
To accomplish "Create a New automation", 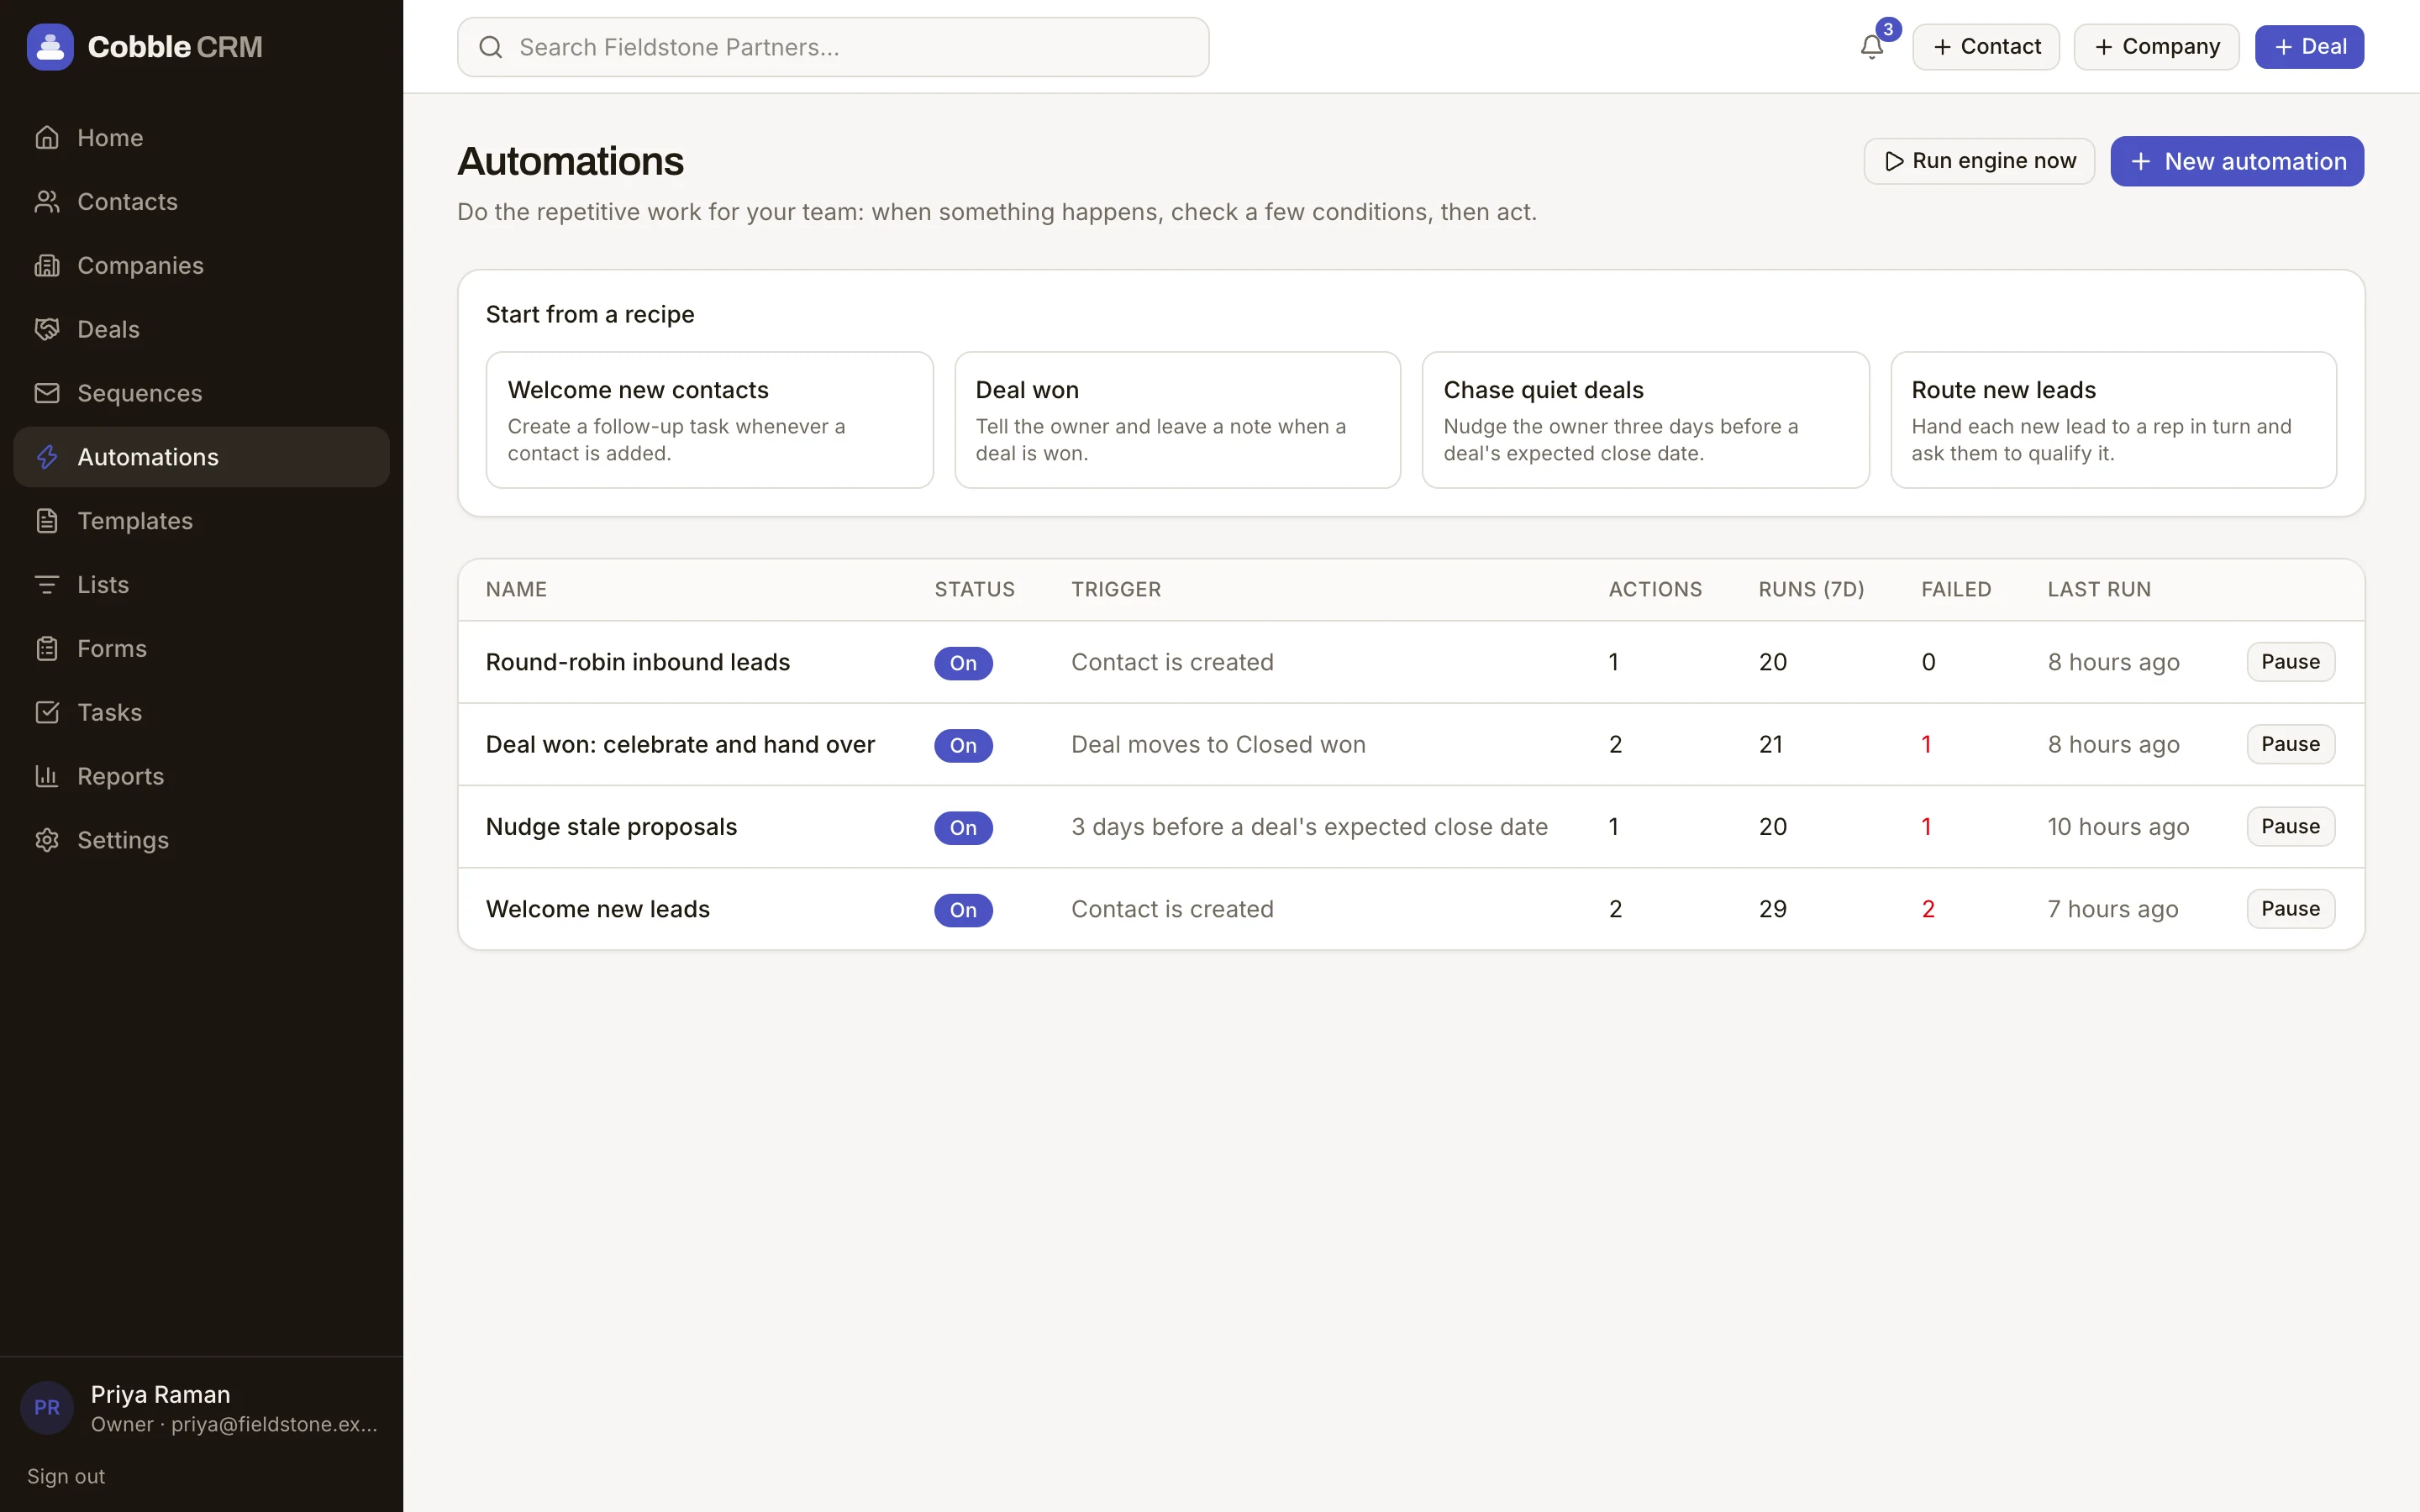I will click(x=2237, y=161).
